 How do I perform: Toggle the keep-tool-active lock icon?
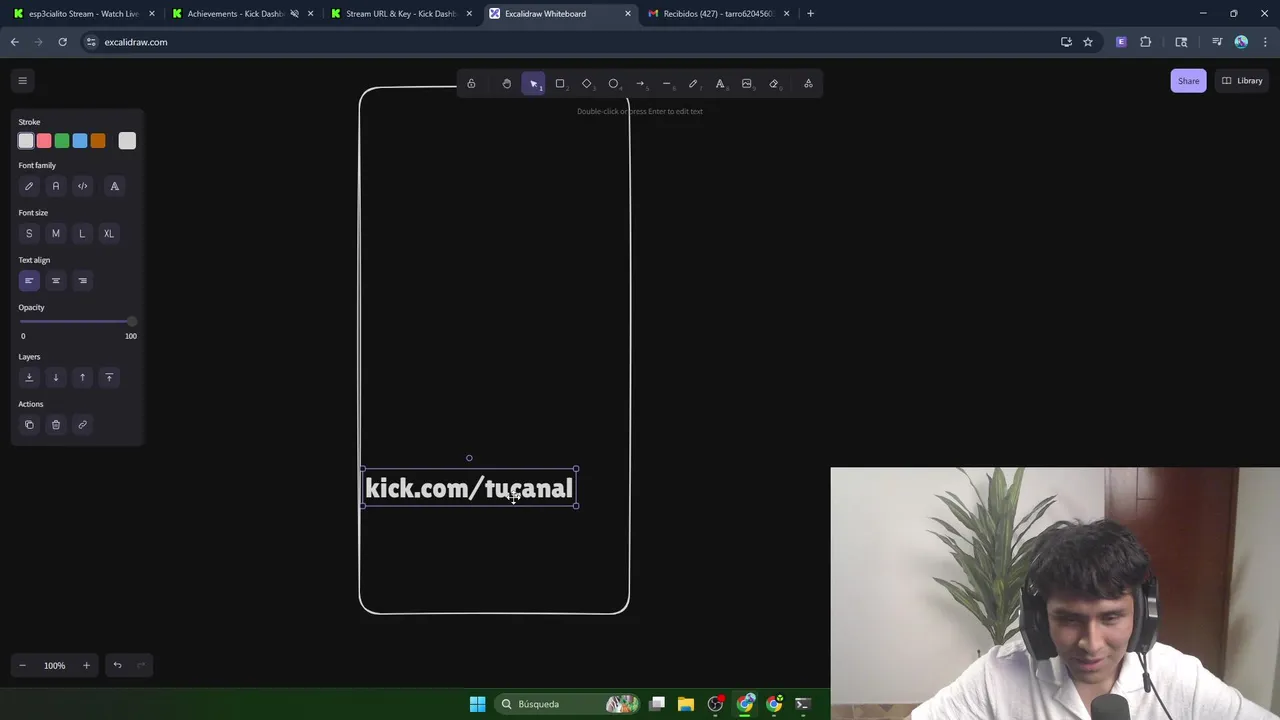click(471, 84)
